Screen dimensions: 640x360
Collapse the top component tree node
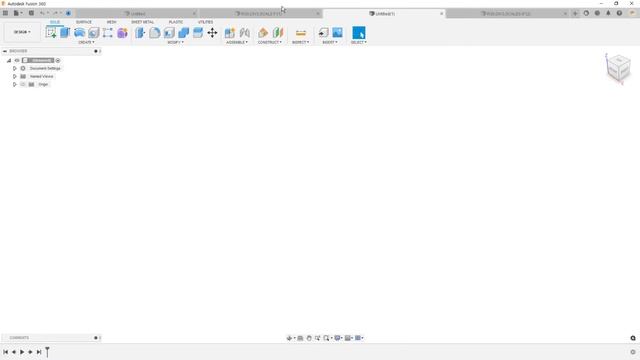9,60
